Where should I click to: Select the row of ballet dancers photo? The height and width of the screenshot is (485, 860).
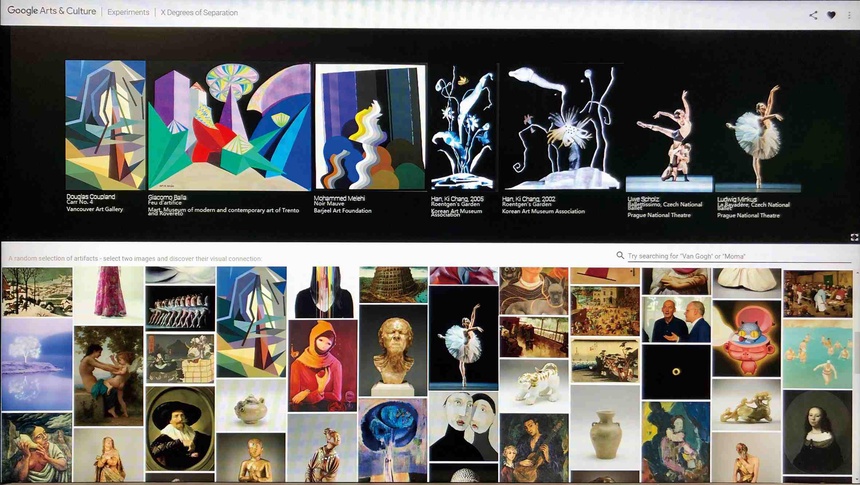coord(180,309)
